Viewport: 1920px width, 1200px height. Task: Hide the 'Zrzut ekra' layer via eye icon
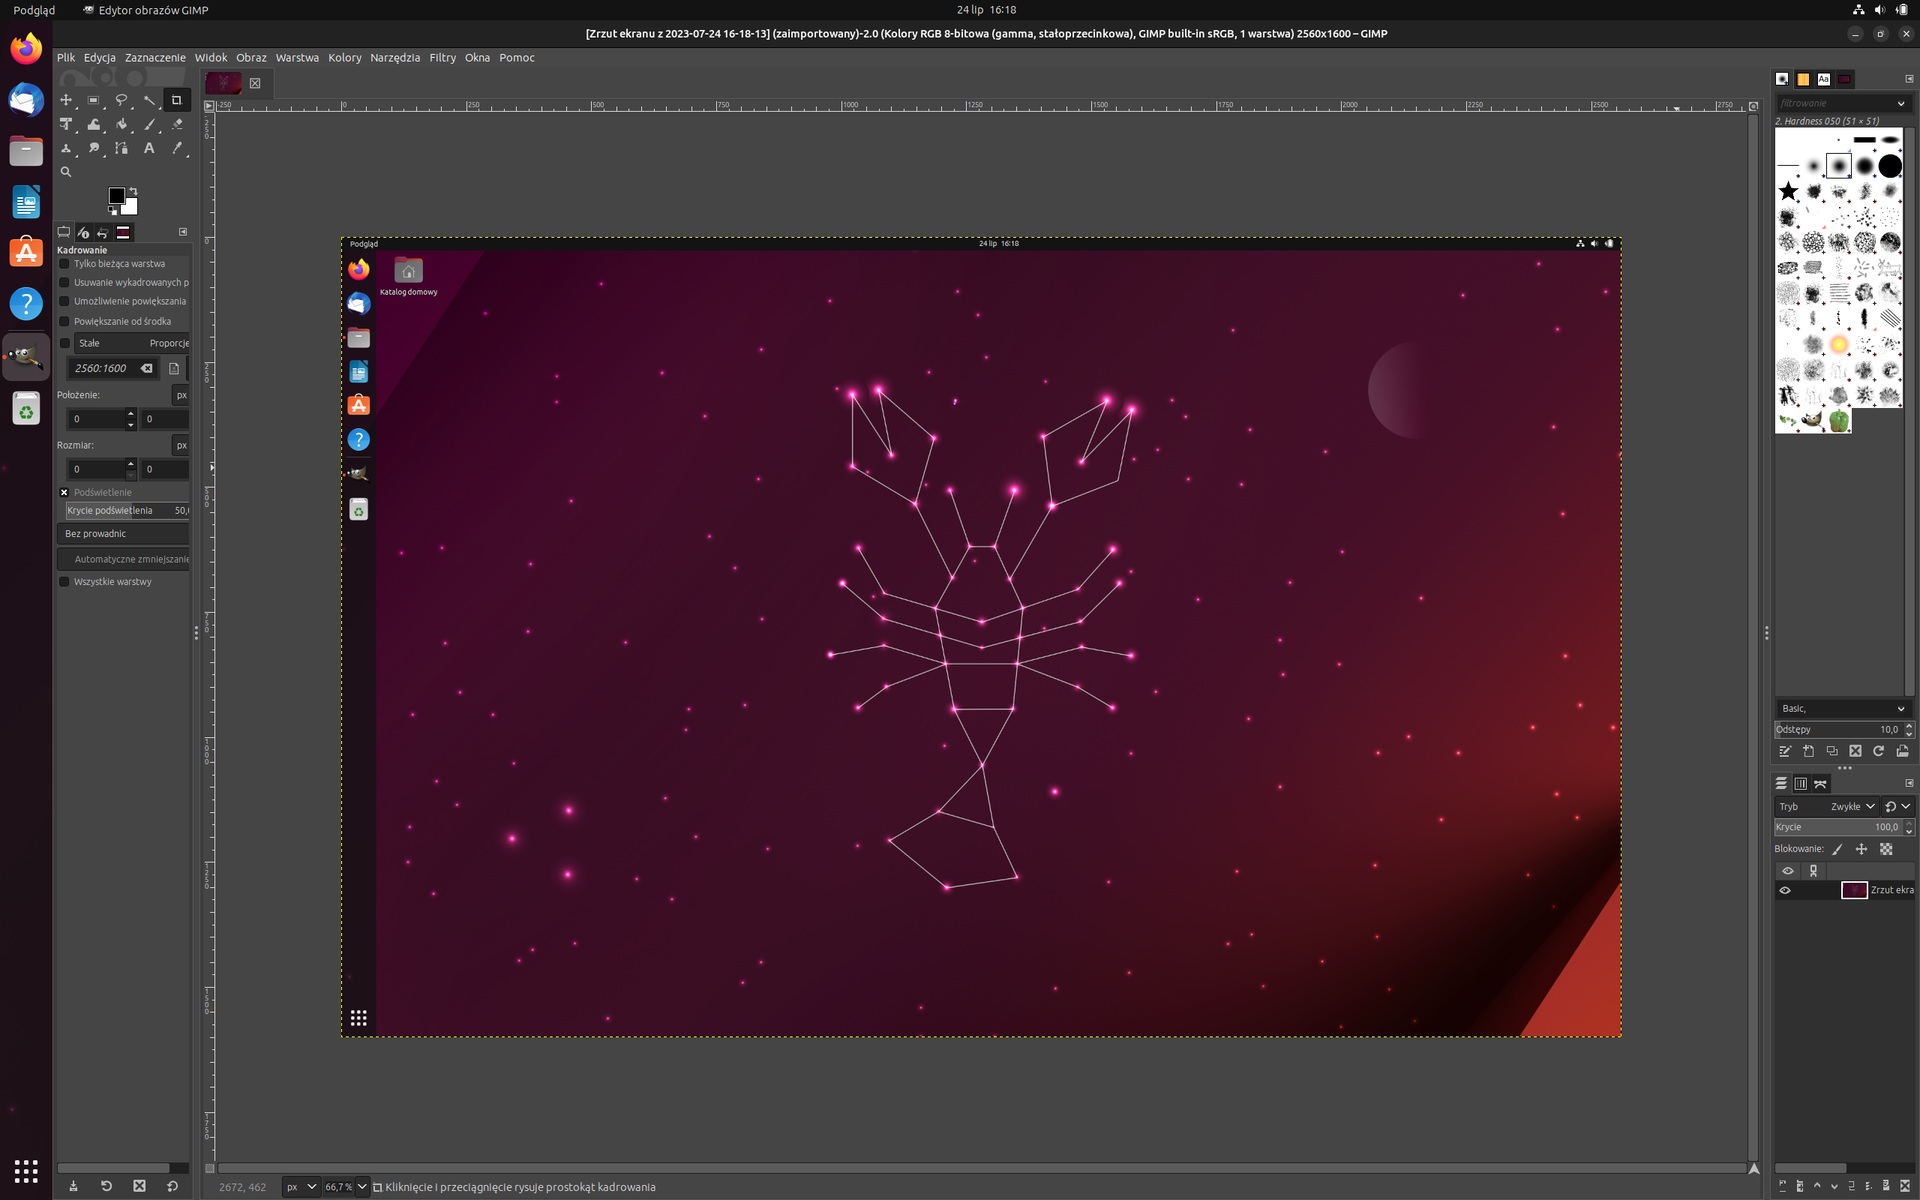point(1785,890)
